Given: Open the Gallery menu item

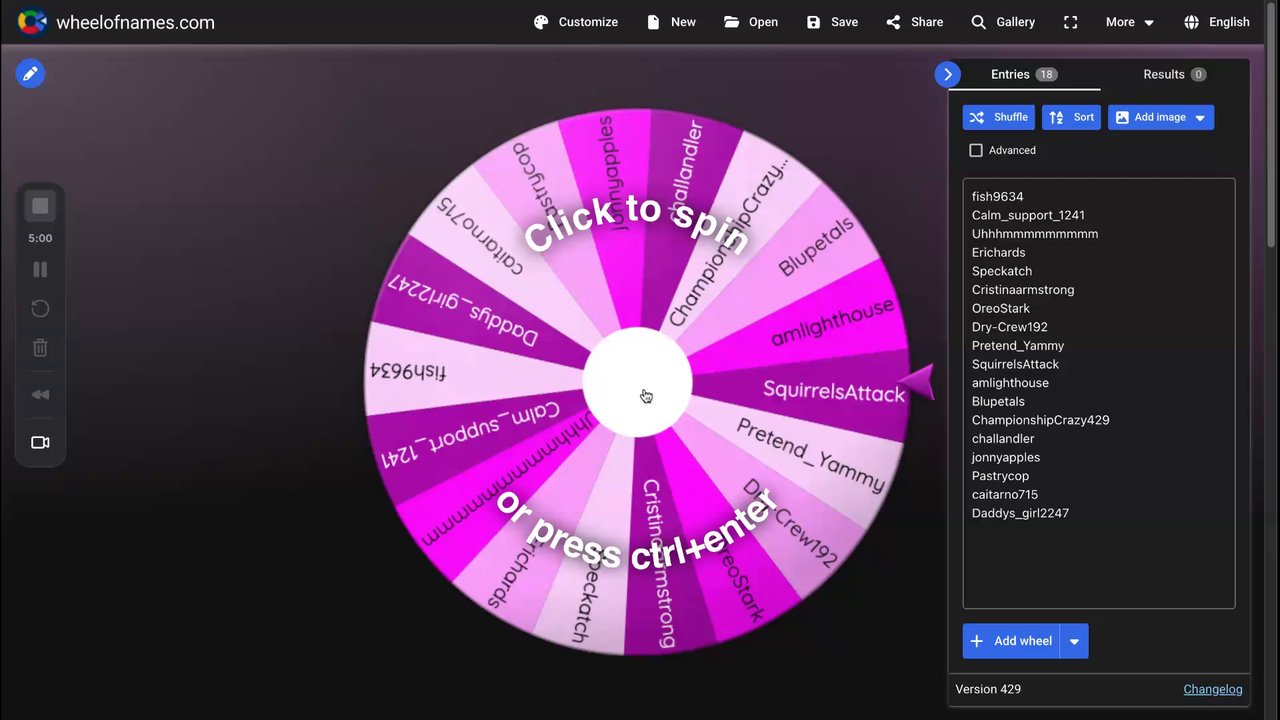Looking at the screenshot, I should click(x=1003, y=22).
